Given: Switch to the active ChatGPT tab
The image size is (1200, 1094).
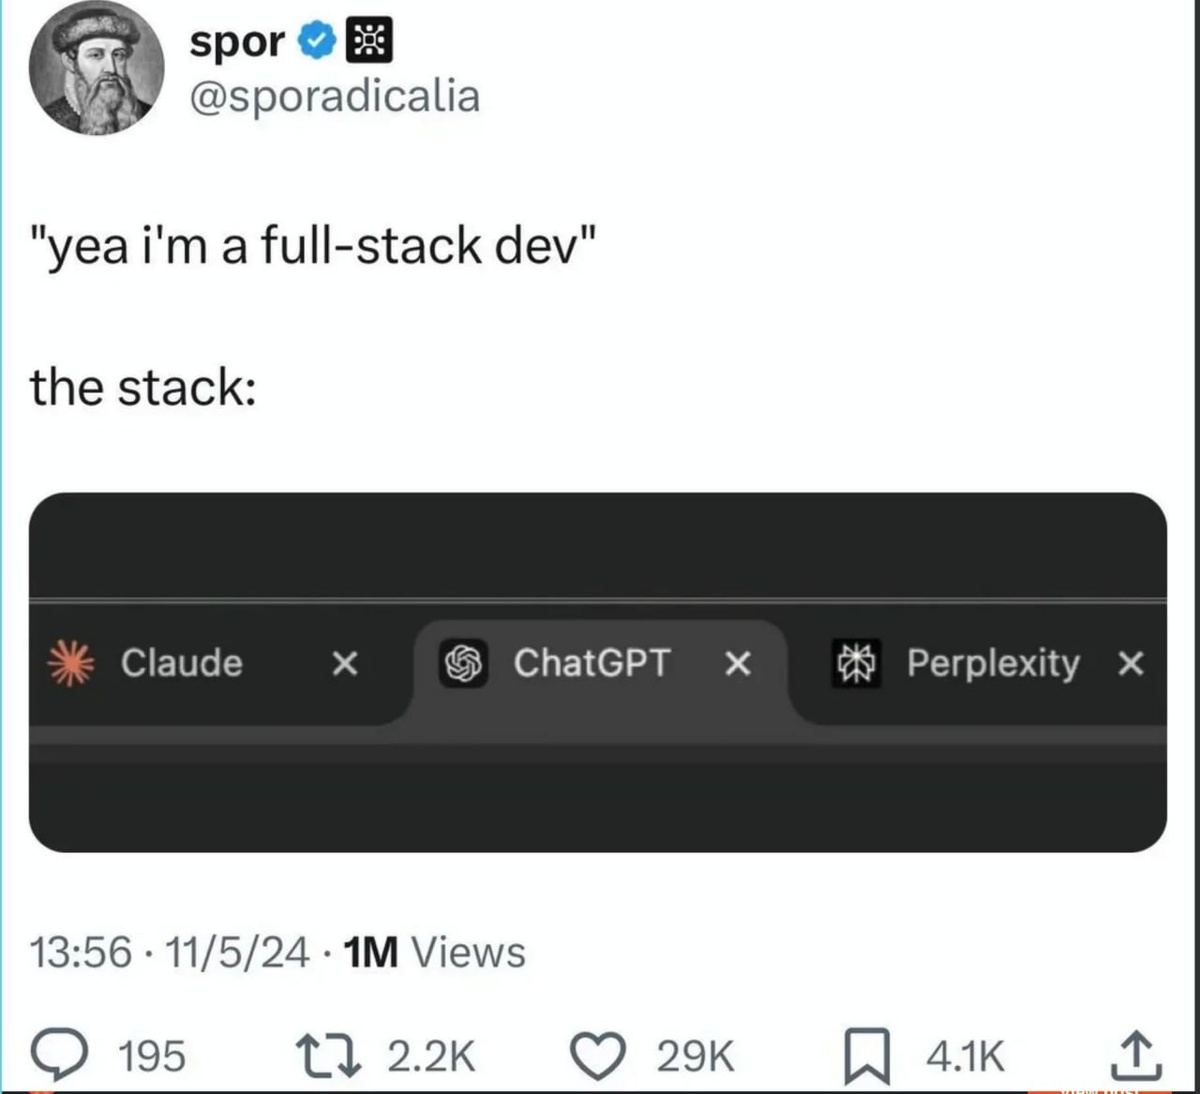Looking at the screenshot, I should [592, 663].
